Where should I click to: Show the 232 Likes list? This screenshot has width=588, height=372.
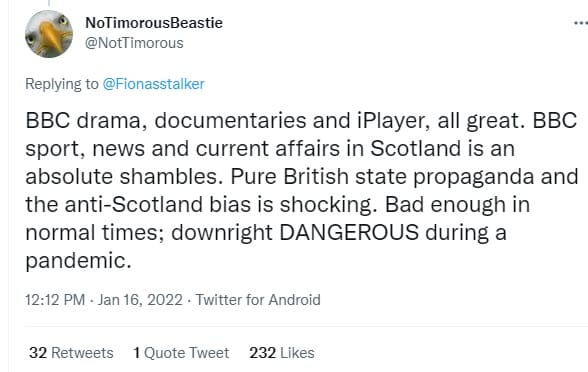pos(282,353)
